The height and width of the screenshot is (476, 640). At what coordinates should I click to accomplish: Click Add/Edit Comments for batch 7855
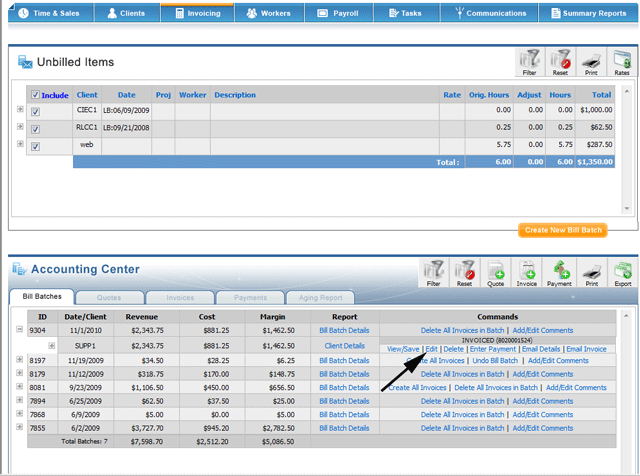pos(543,428)
